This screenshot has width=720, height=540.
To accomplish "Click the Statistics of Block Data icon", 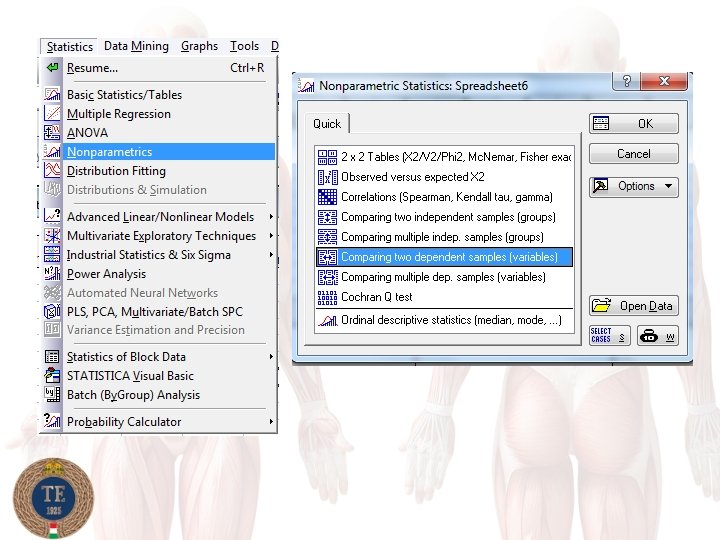I will 52,356.
